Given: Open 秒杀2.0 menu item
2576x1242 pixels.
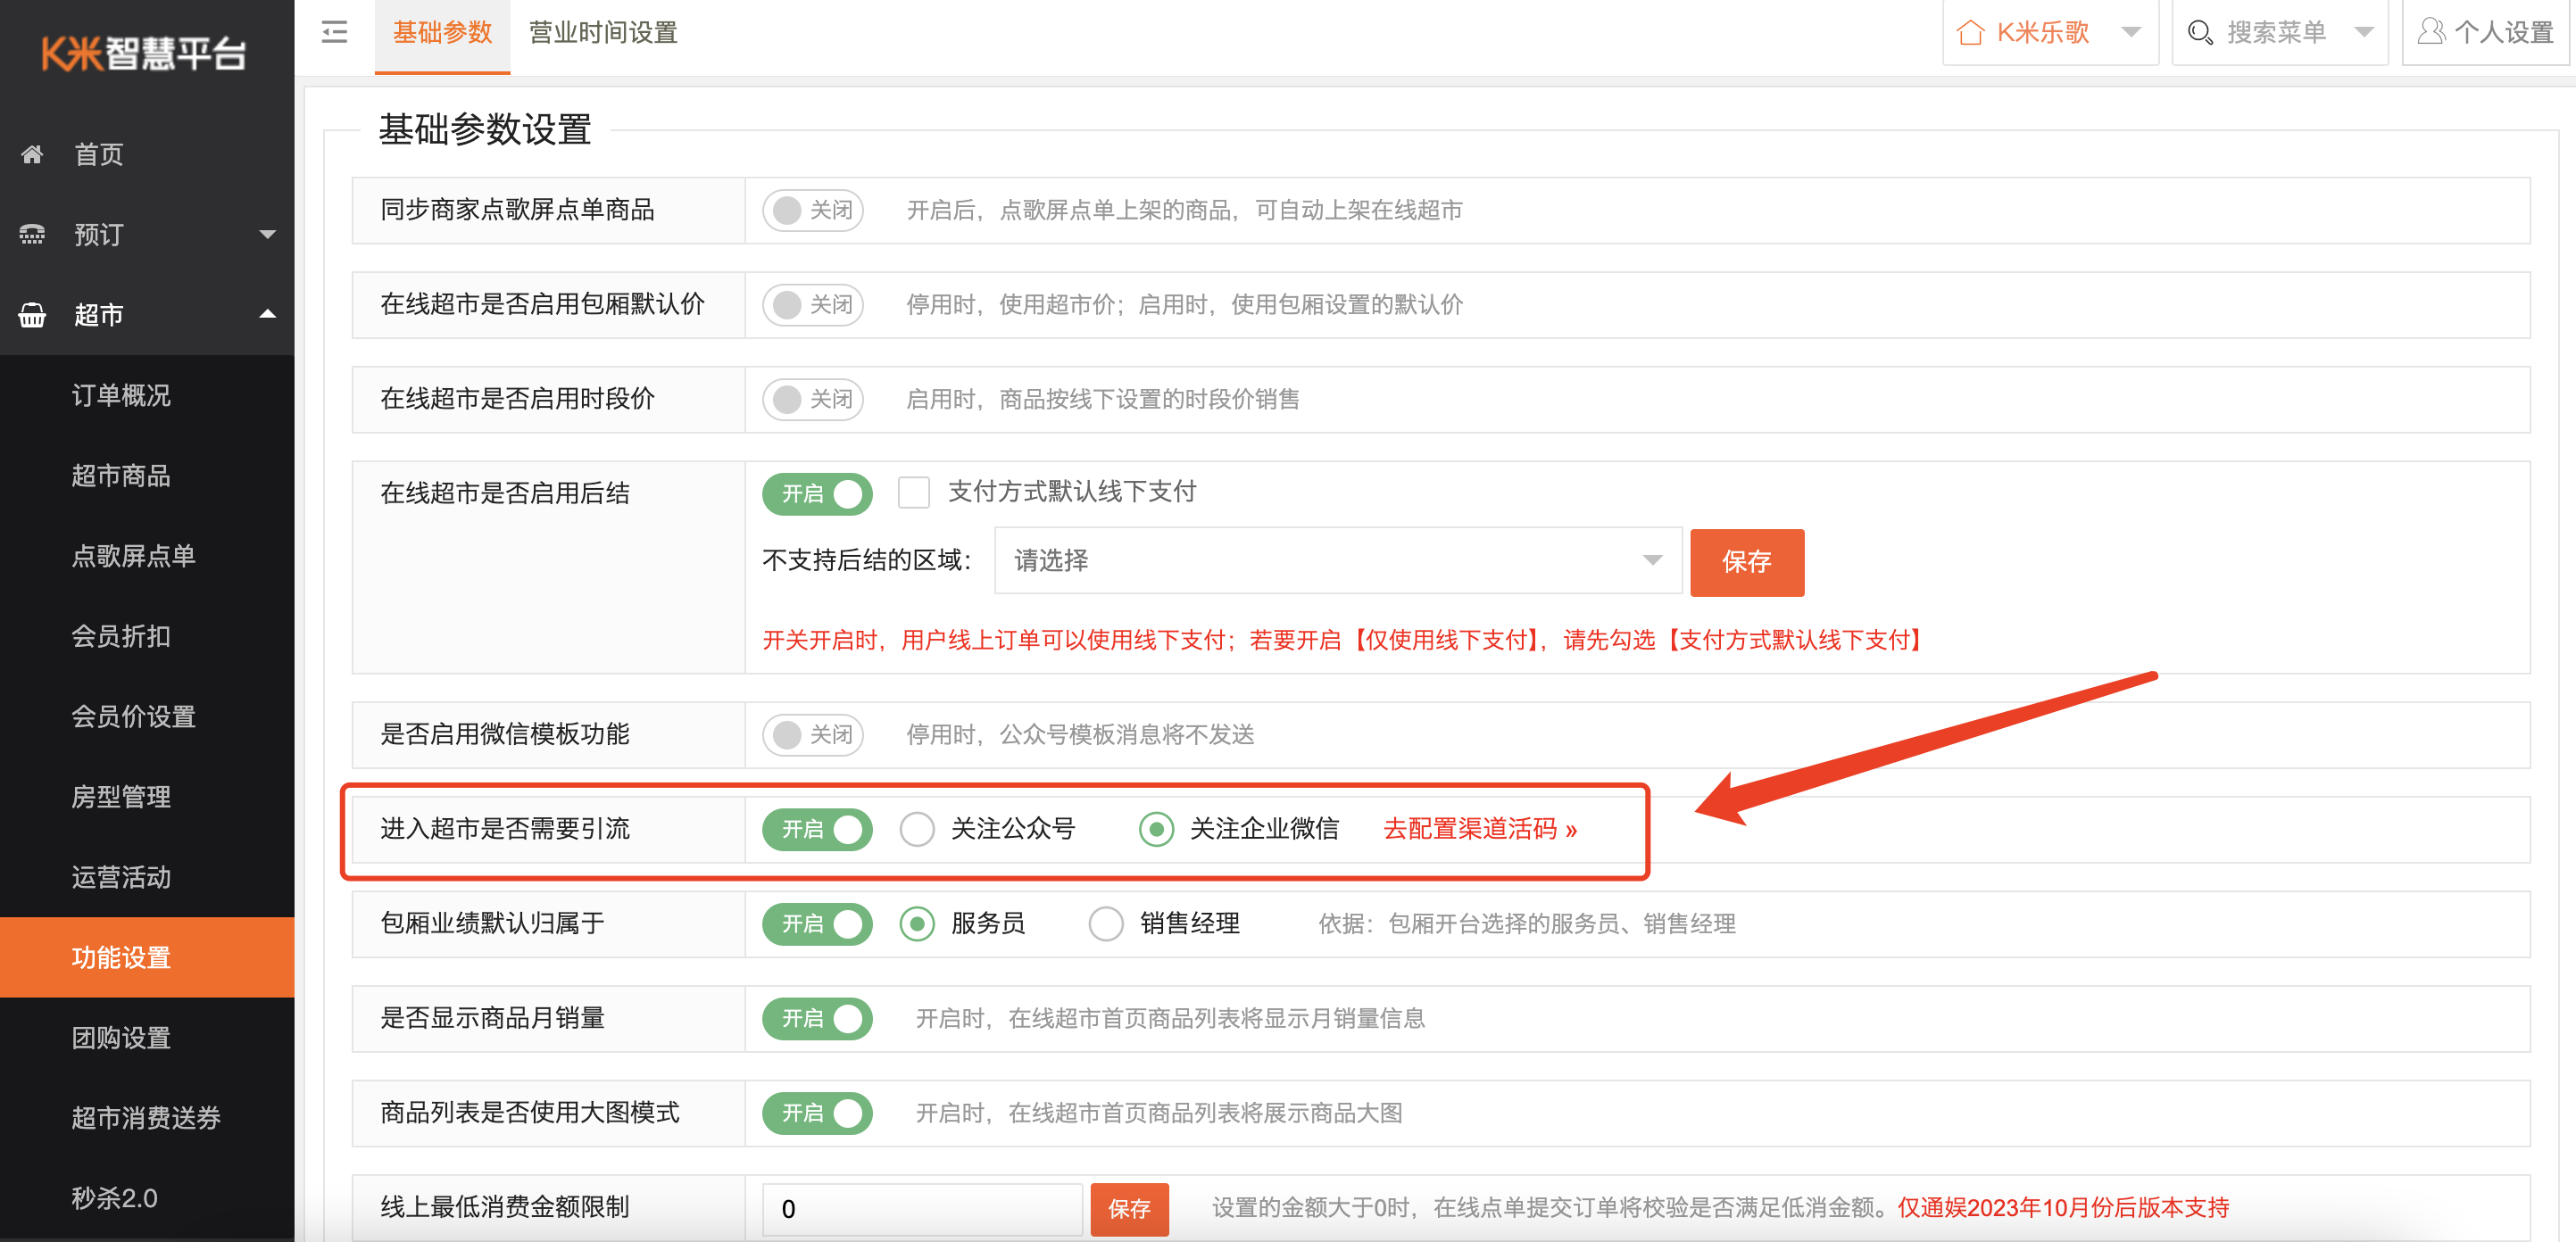Looking at the screenshot, I should 147,1198.
